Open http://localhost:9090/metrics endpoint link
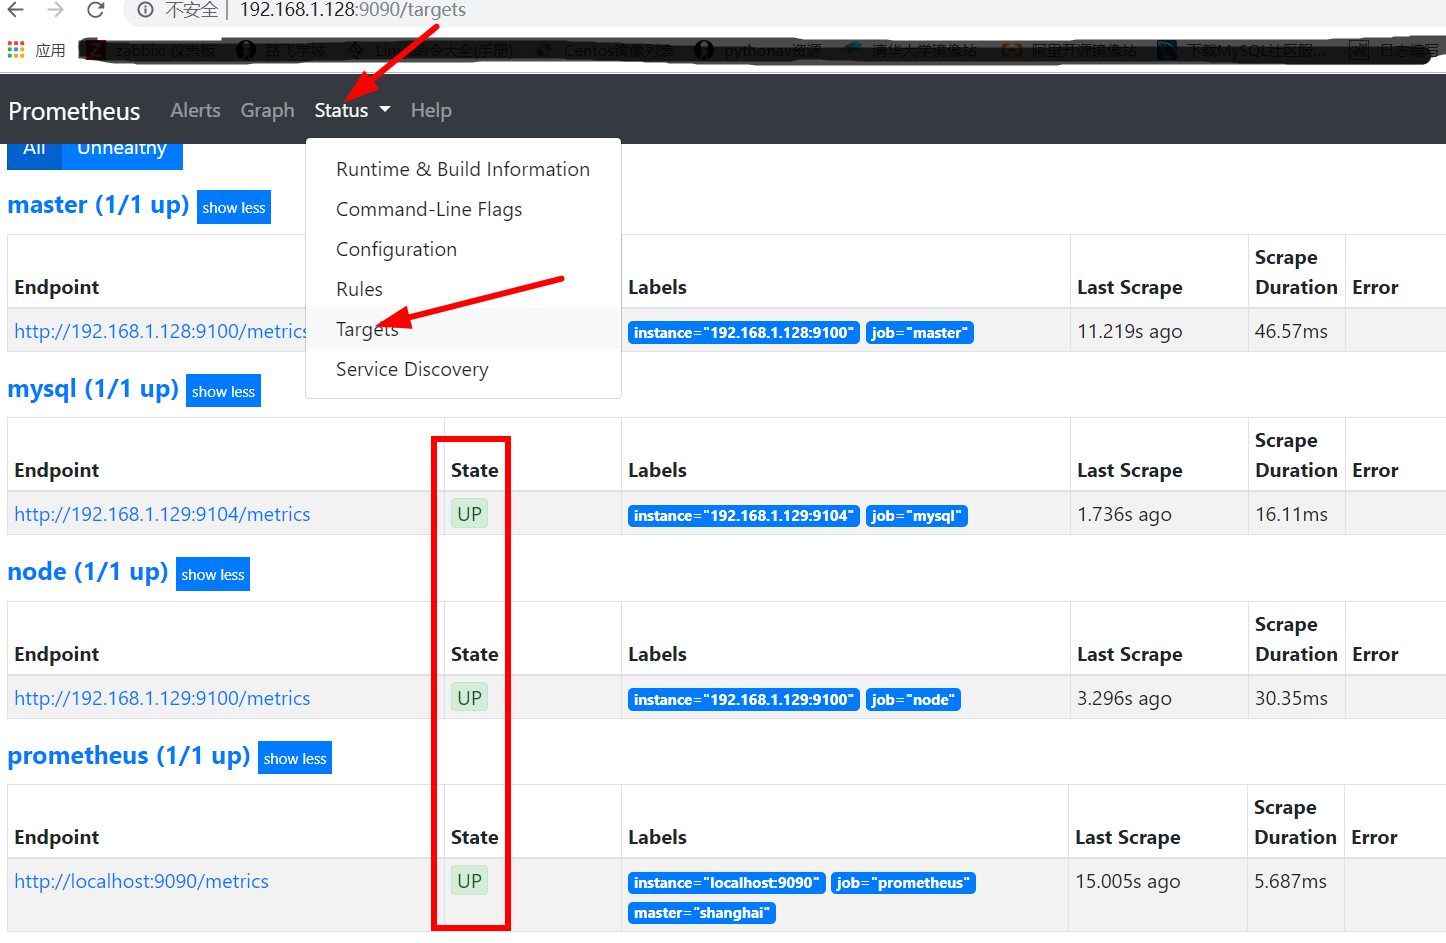Viewport: 1446px width, 943px height. [x=141, y=881]
